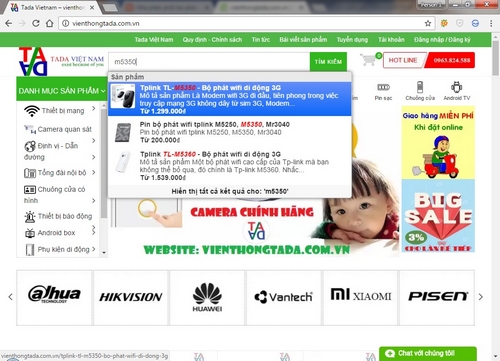
Task: Open the Hikvision brand thumbnail
Action: point(131,297)
